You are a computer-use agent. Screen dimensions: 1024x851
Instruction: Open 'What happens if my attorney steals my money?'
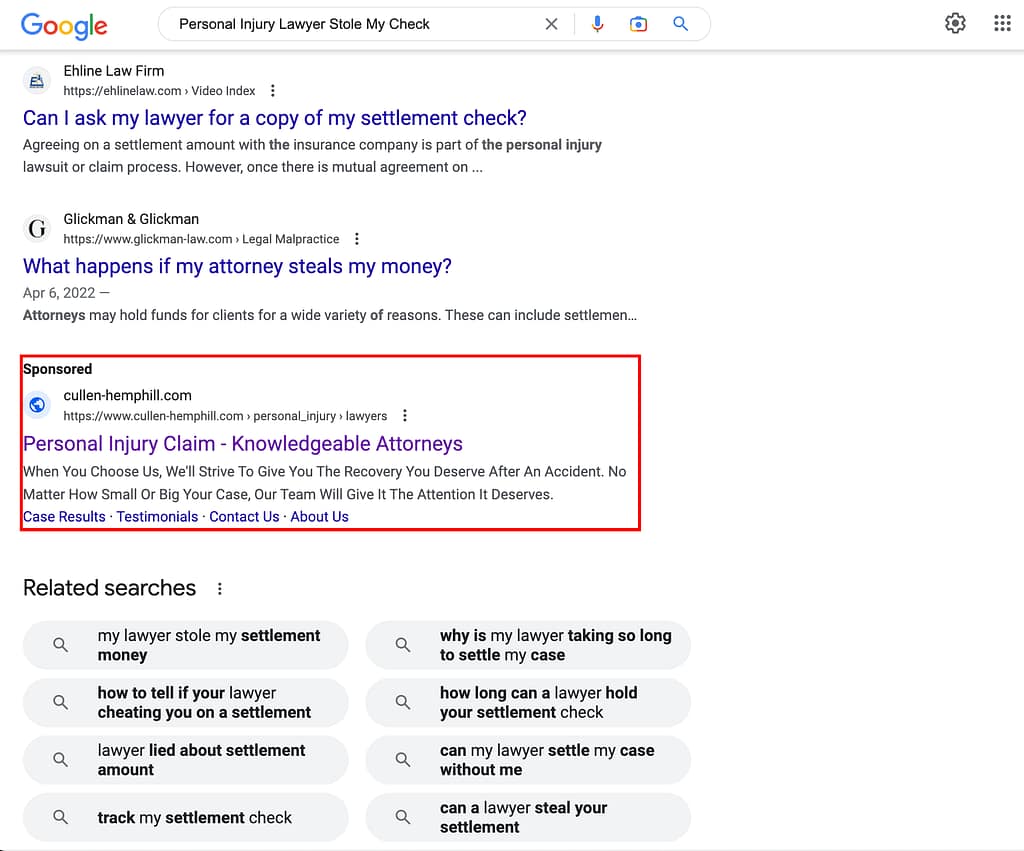click(x=237, y=266)
